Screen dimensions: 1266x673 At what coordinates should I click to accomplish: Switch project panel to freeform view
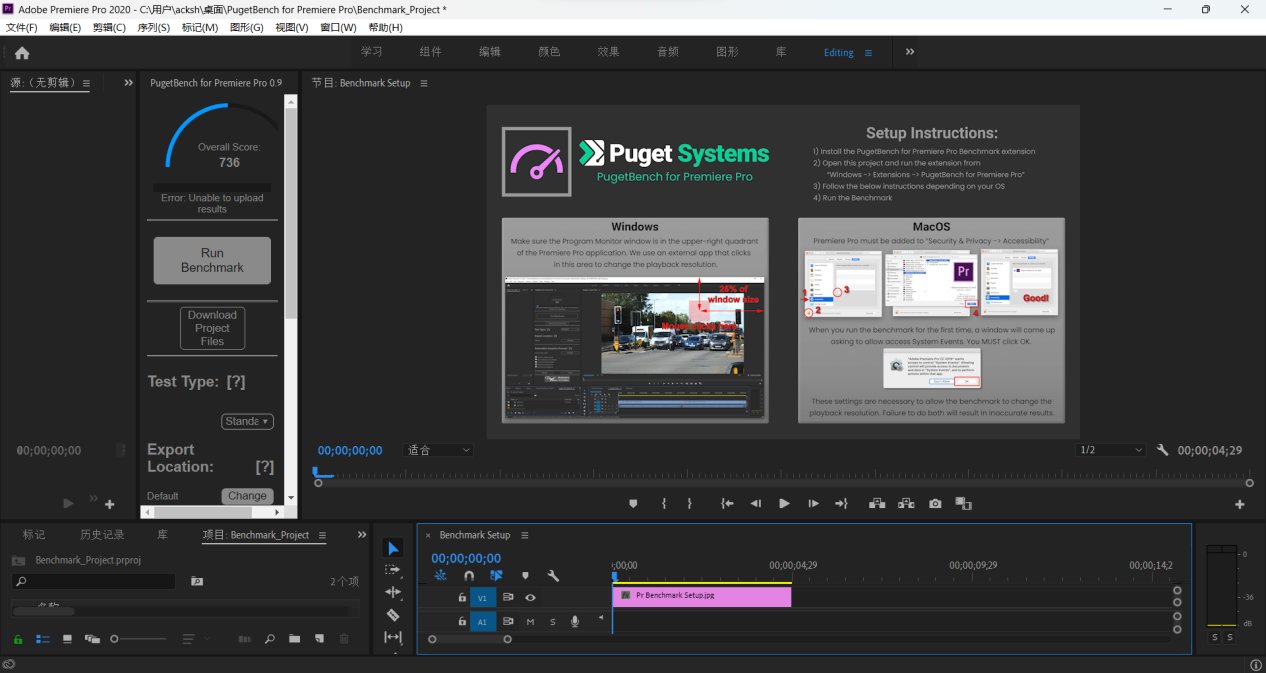(93, 638)
